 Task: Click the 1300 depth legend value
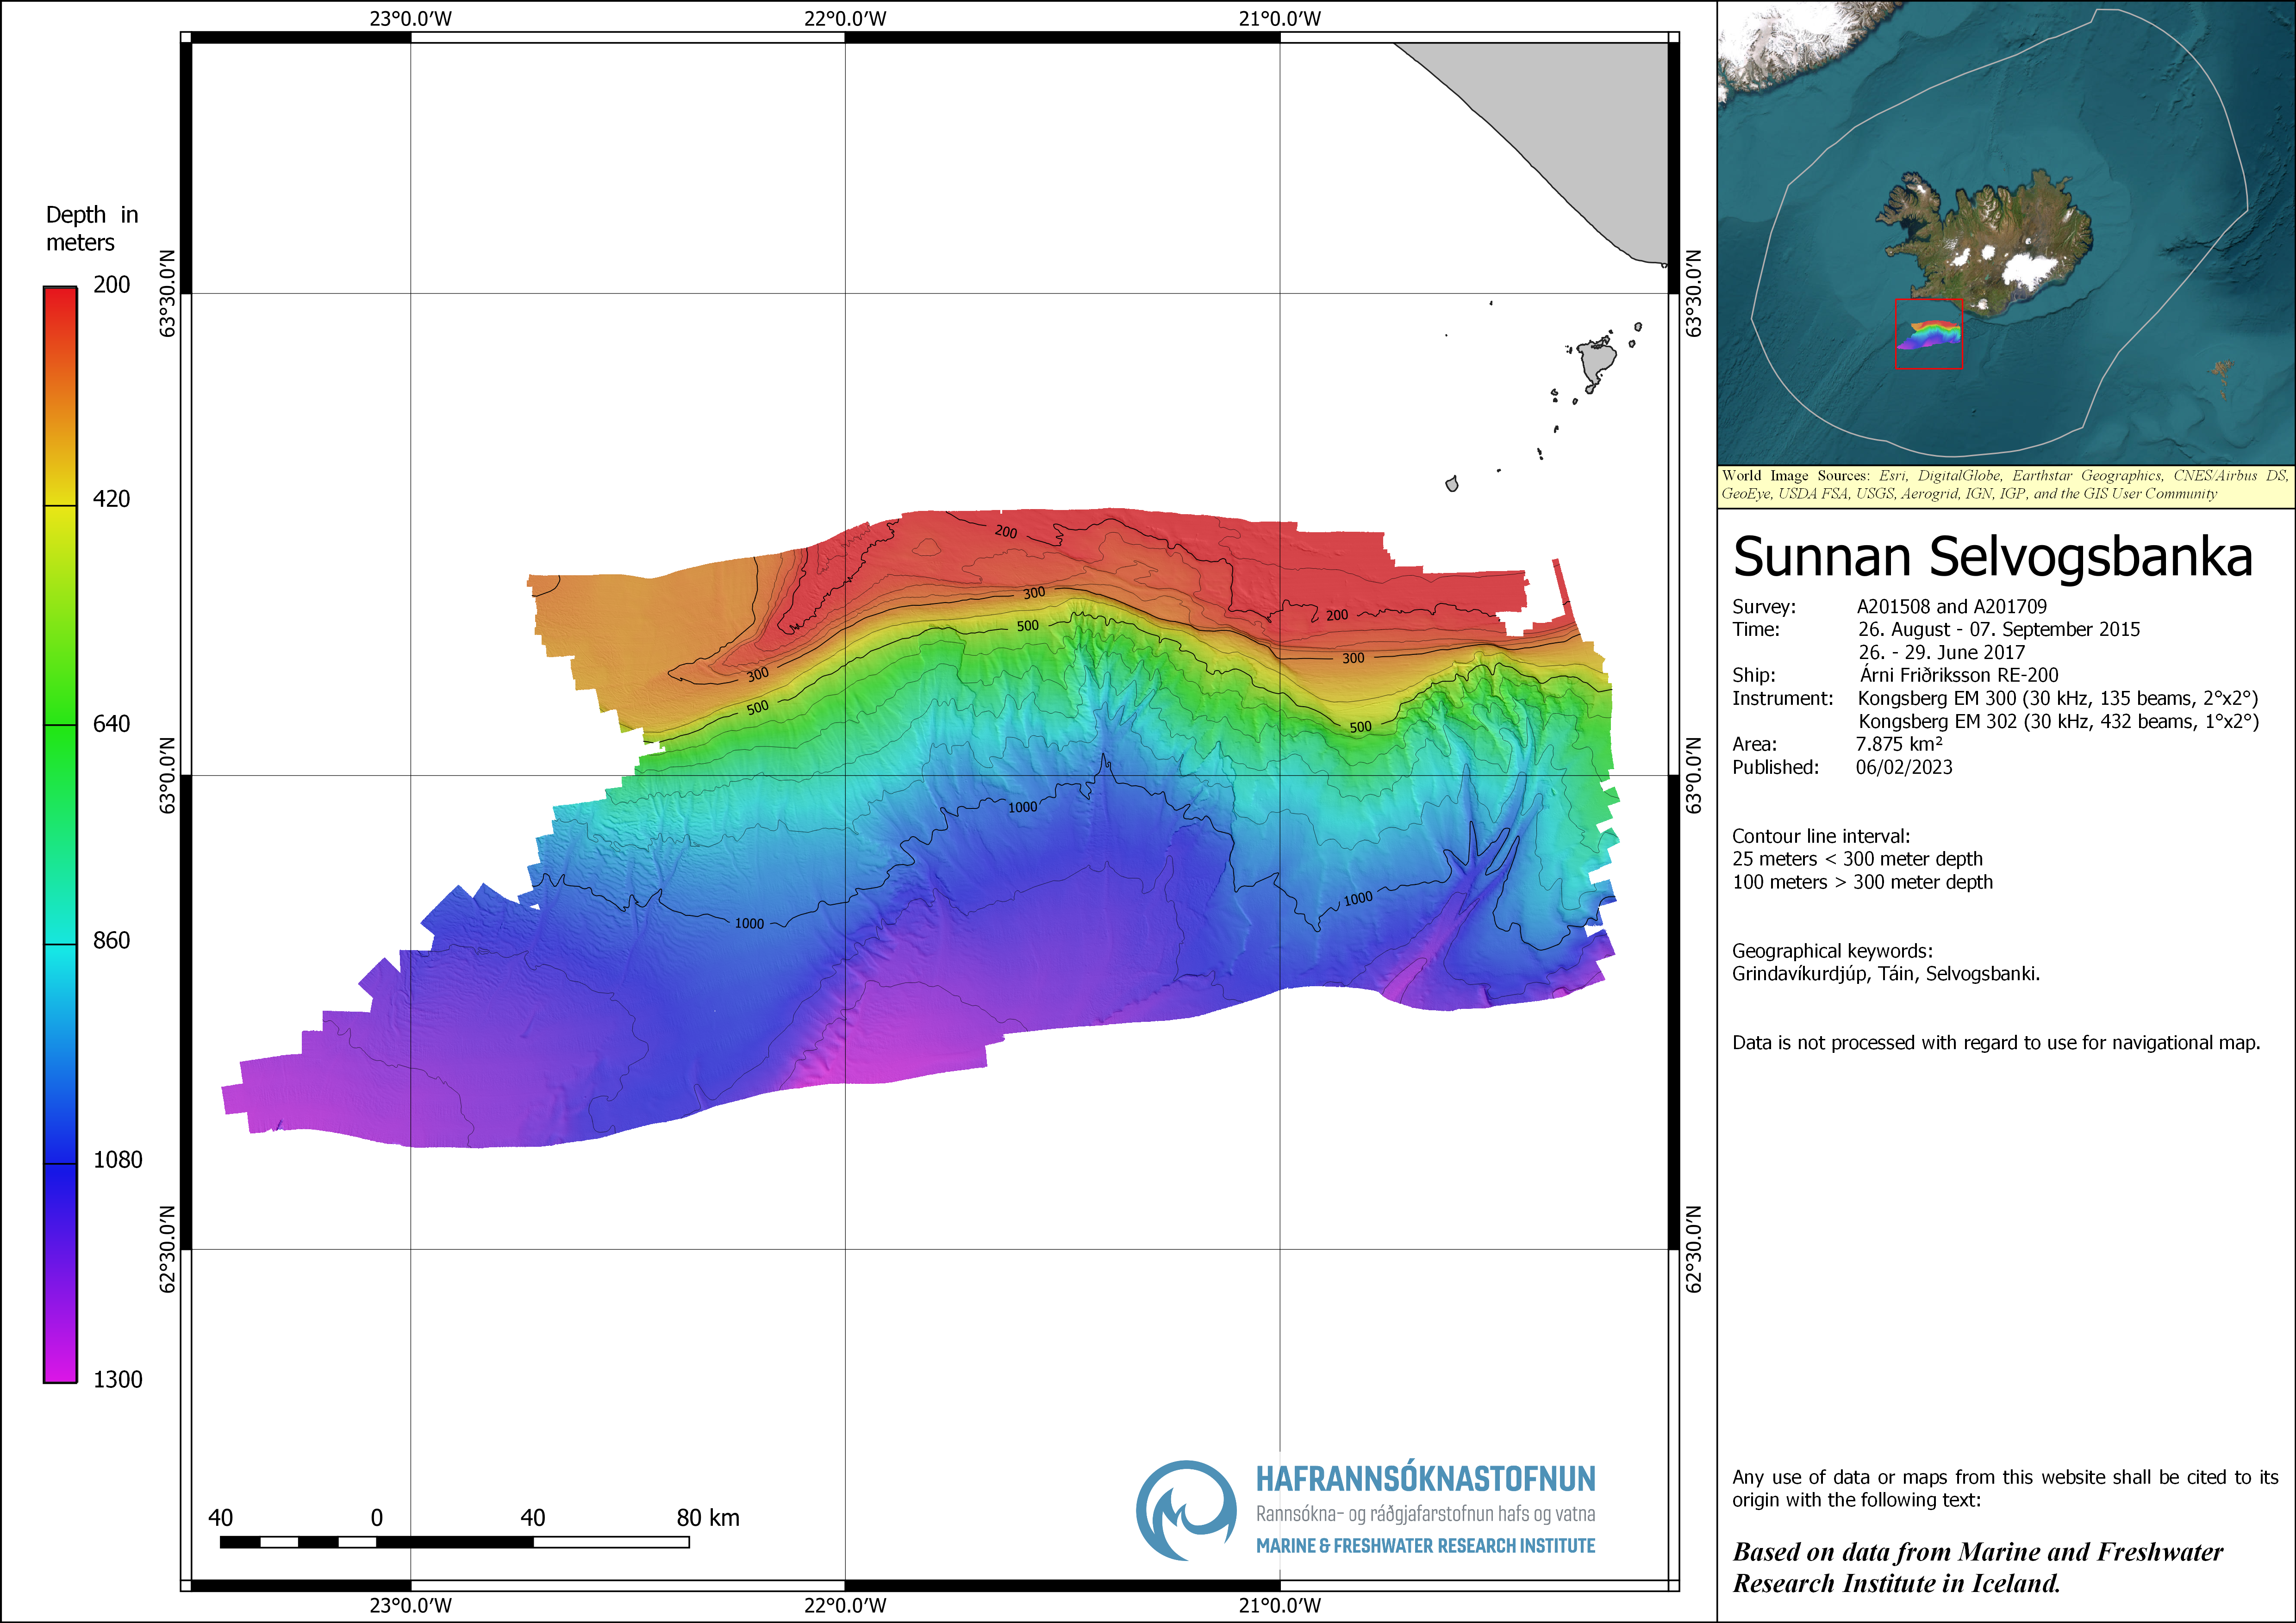coord(117,1380)
